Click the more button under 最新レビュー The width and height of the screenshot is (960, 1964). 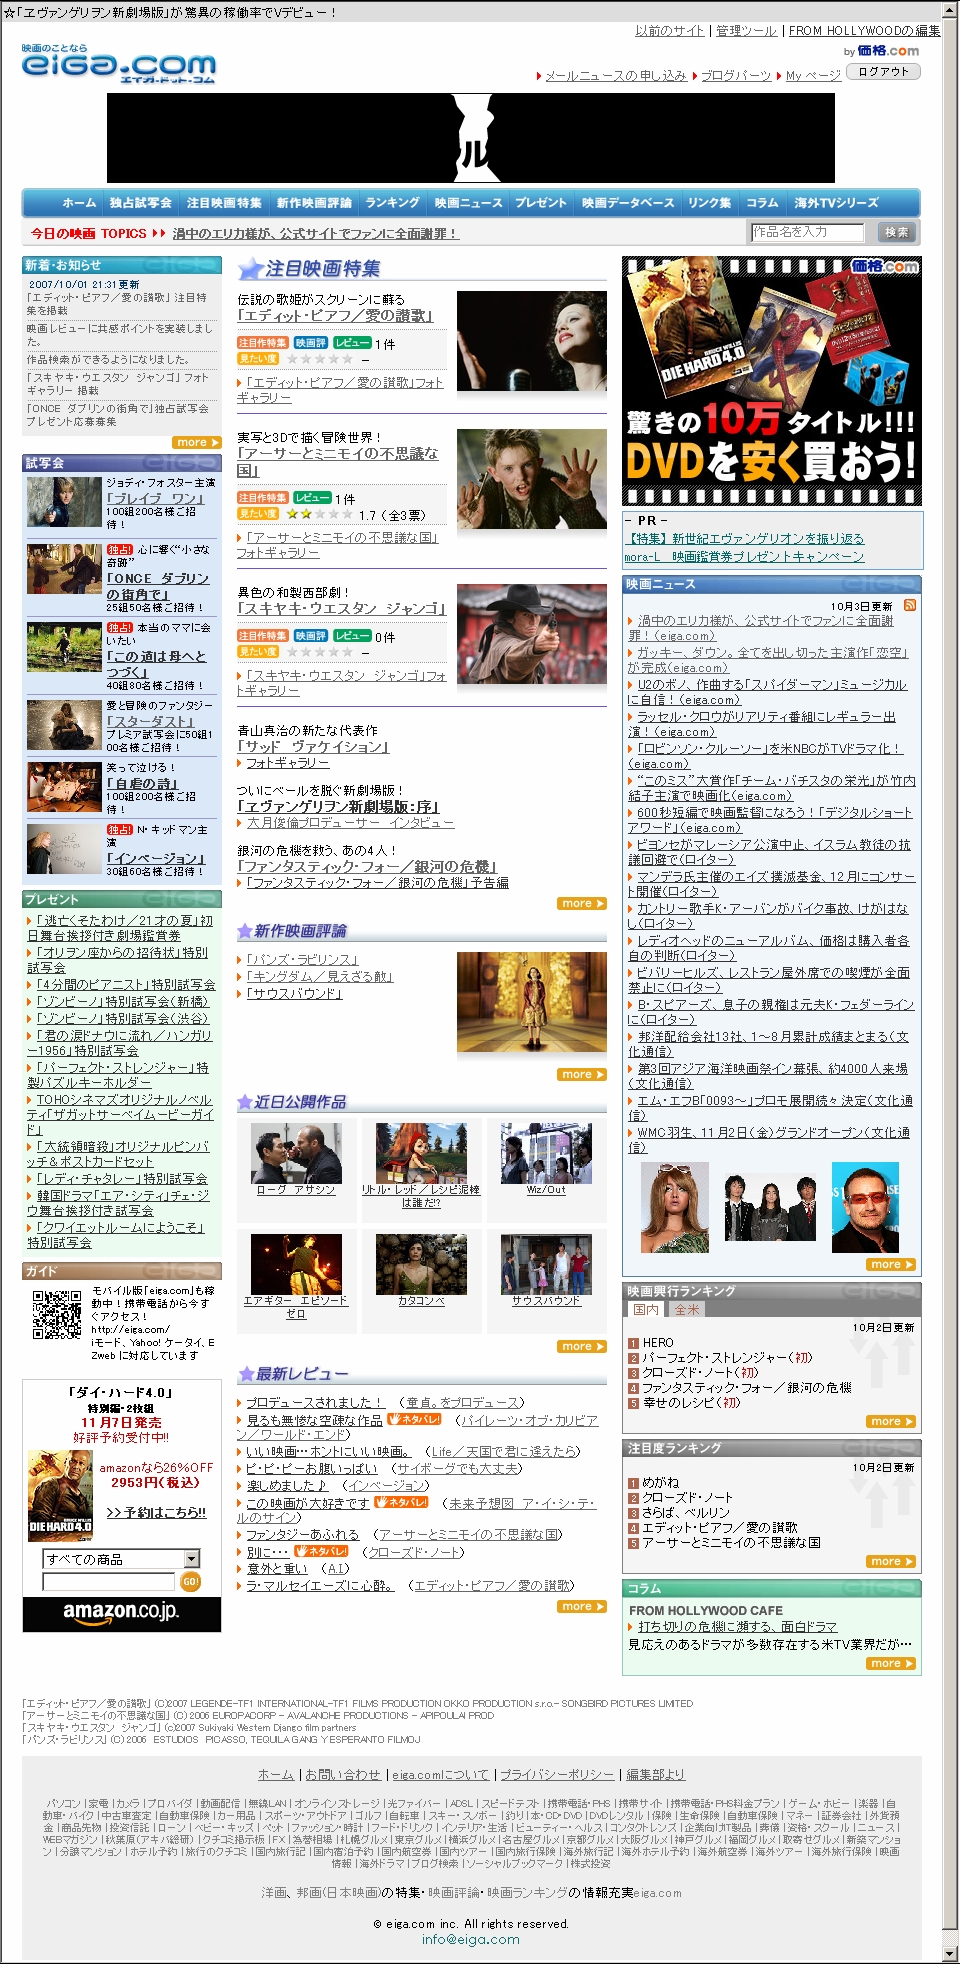coord(582,1606)
